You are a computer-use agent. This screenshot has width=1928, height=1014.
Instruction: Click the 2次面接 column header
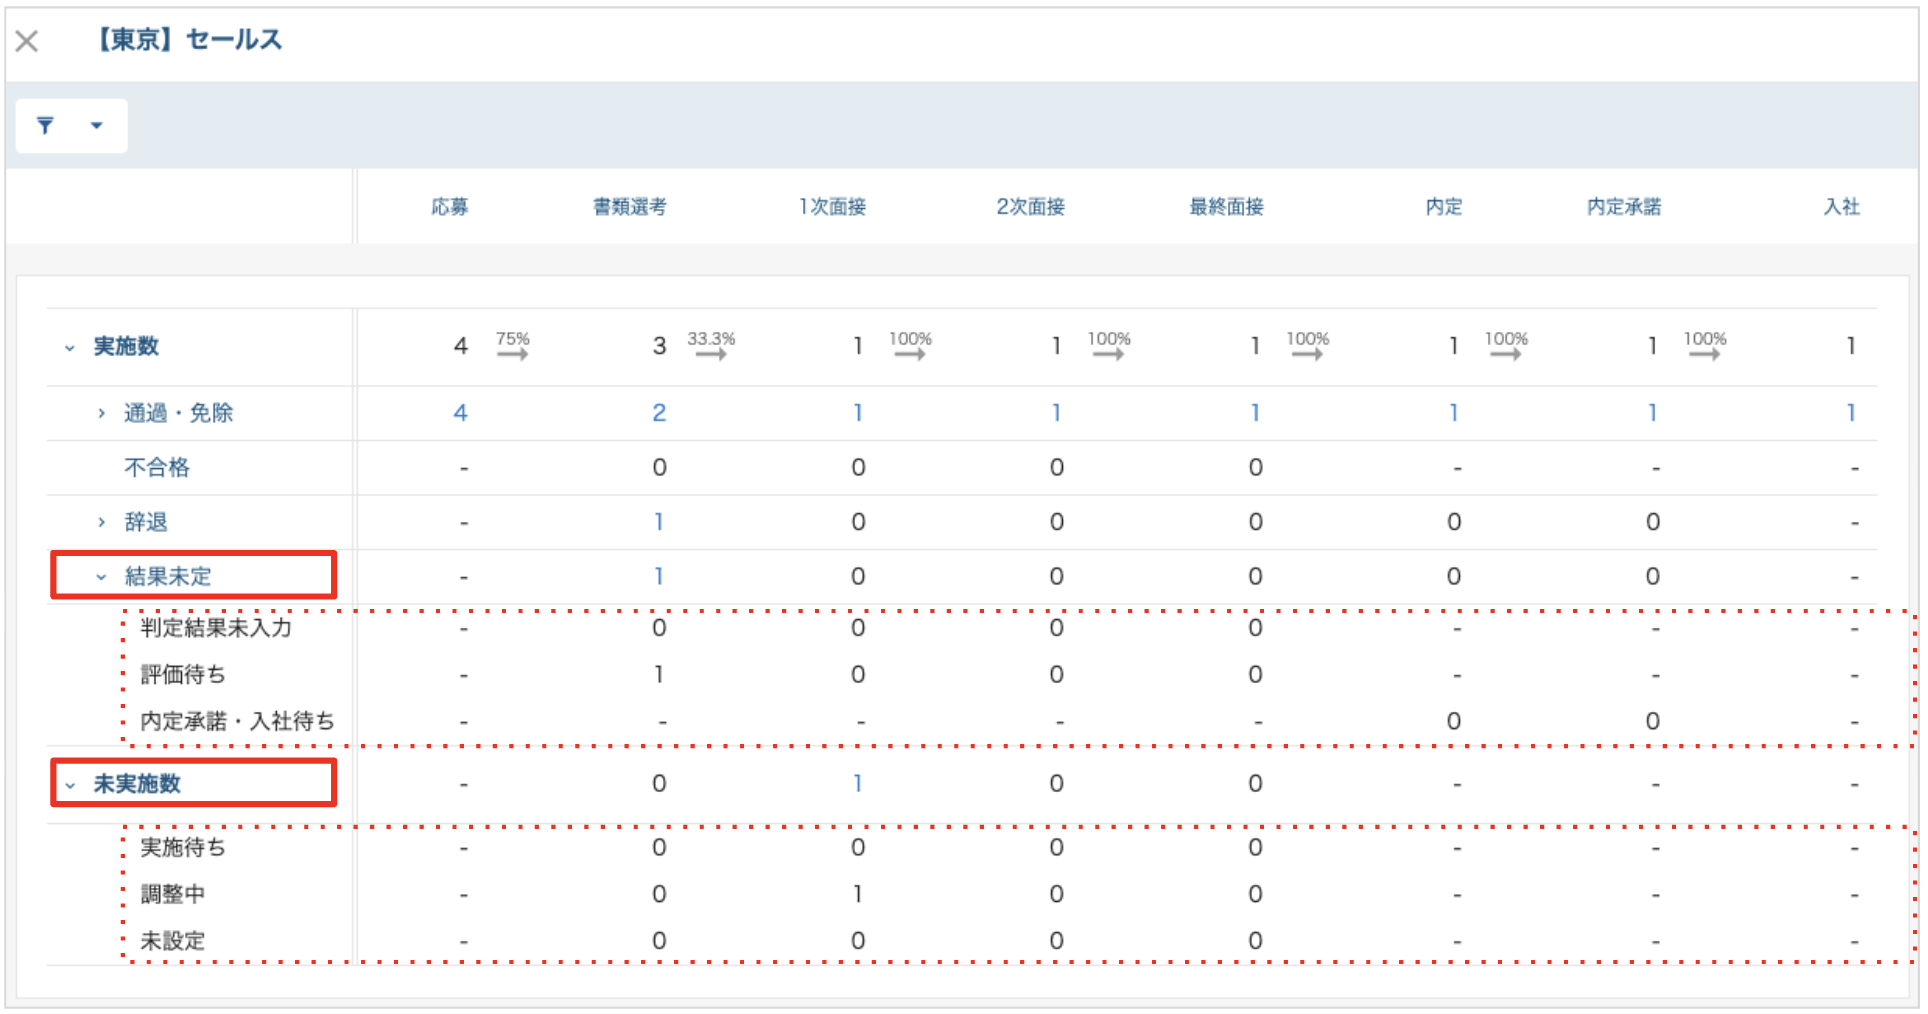click(1031, 206)
